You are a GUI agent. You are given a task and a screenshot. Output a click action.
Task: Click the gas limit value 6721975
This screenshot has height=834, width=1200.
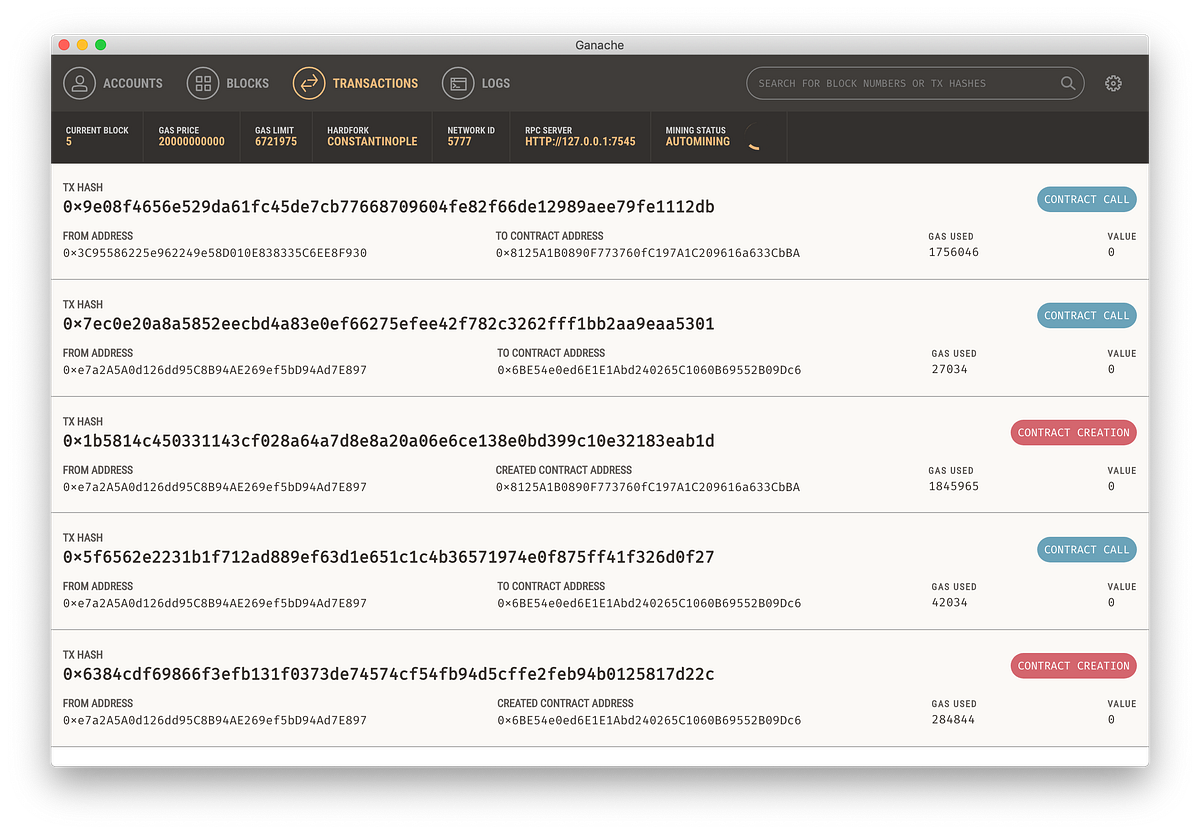(276, 142)
